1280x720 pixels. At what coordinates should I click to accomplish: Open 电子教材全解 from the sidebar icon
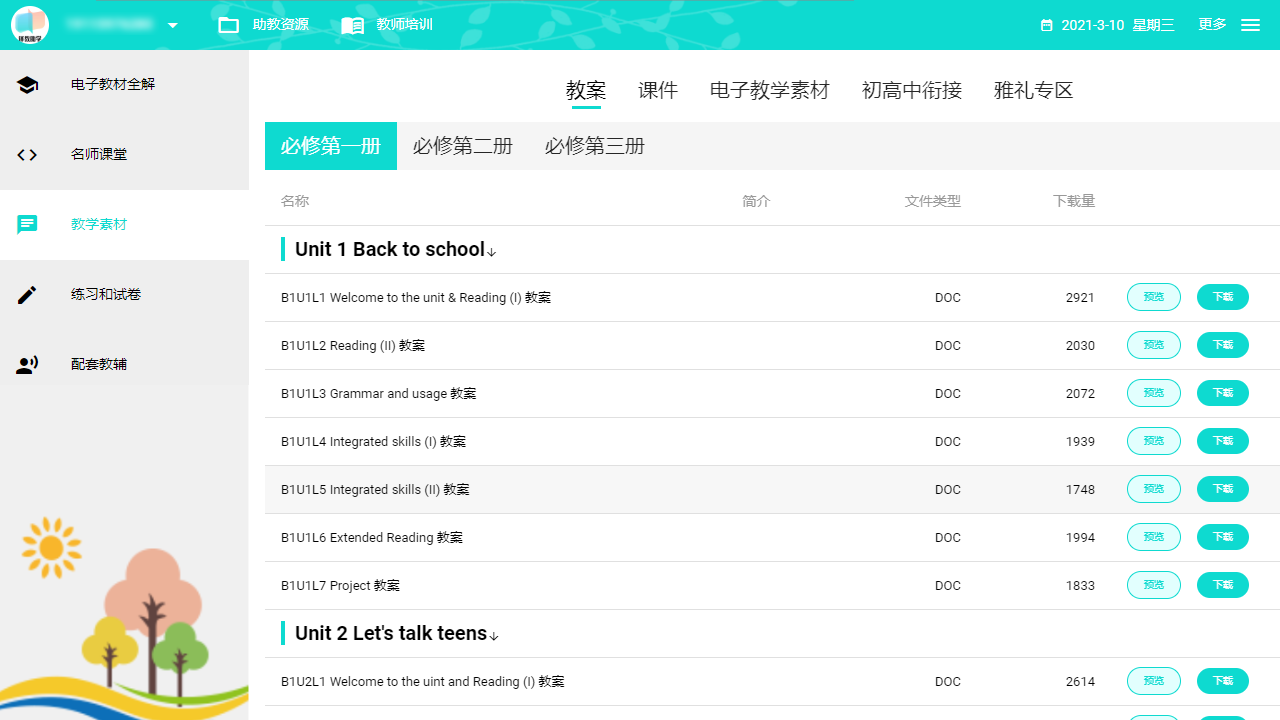27,85
